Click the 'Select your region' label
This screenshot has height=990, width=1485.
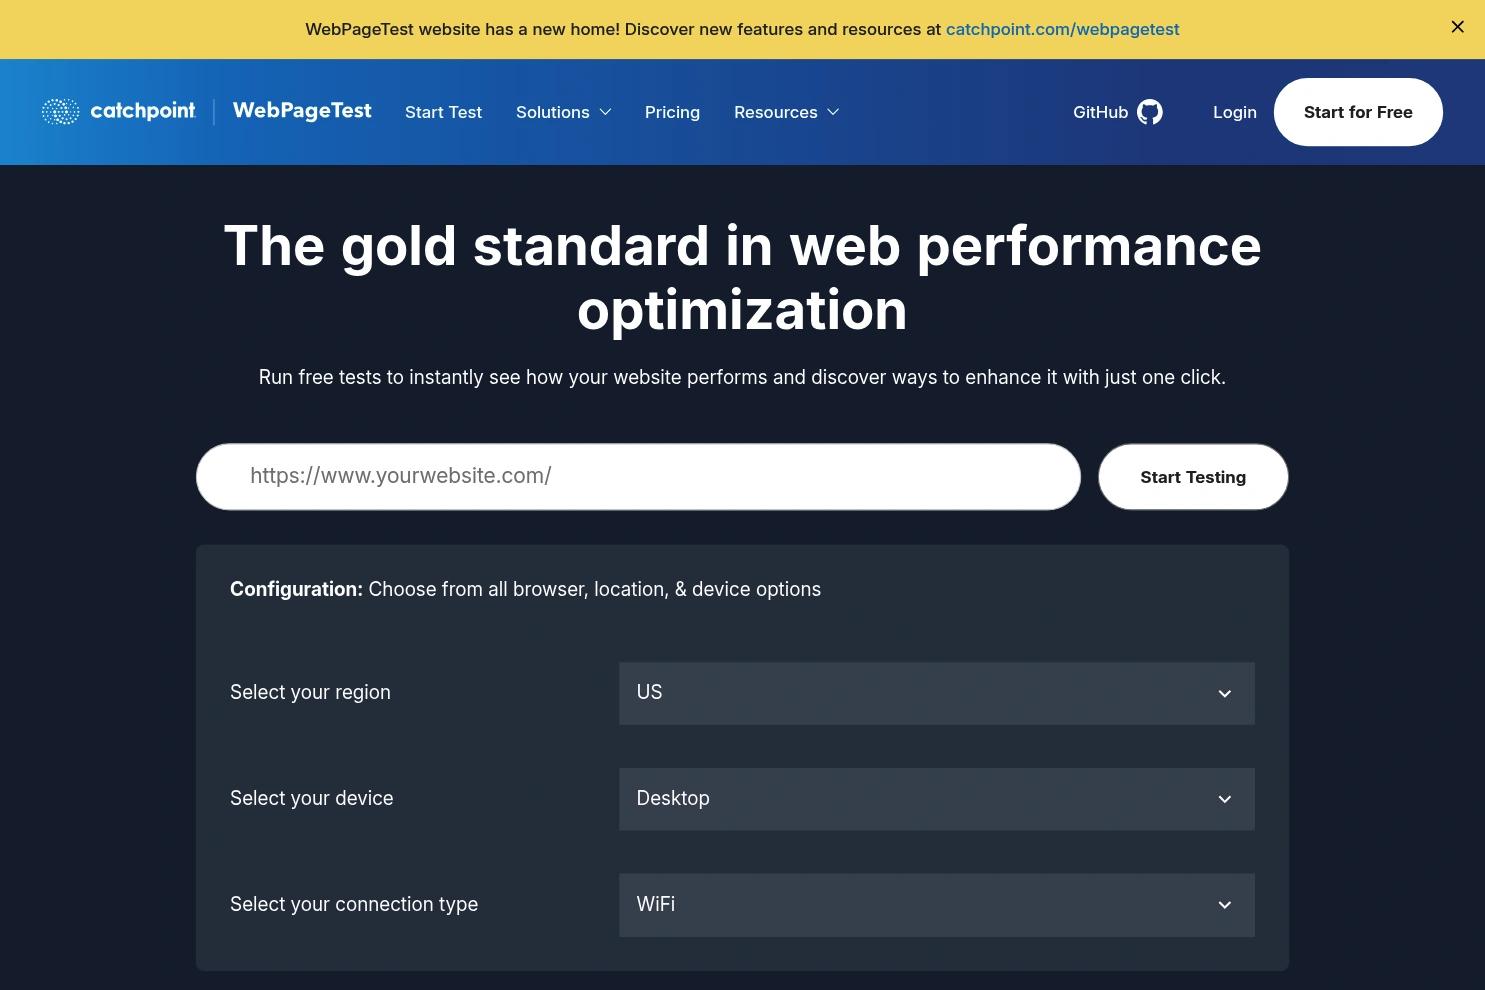pyautogui.click(x=310, y=692)
